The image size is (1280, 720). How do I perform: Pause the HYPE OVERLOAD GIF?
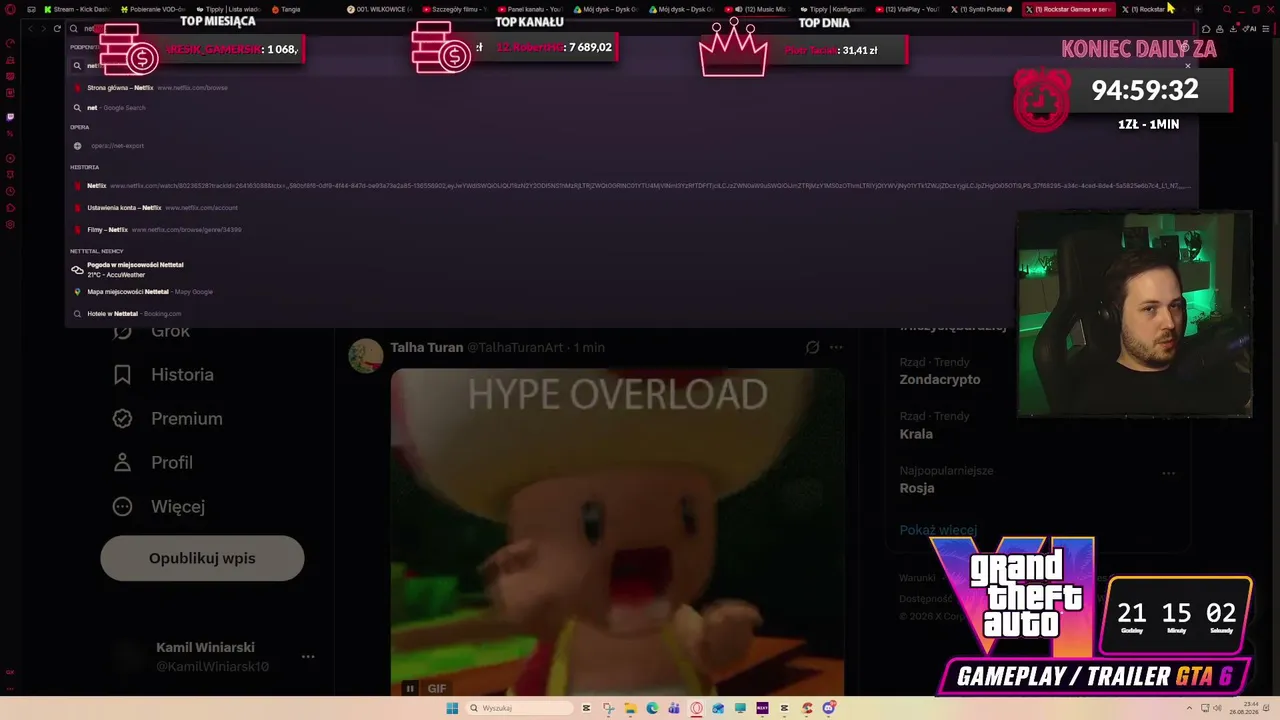point(409,688)
